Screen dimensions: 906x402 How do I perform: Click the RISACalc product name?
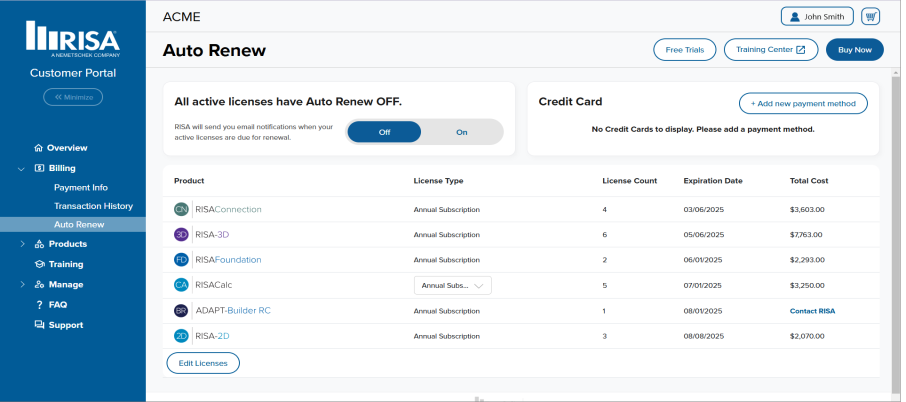tap(214, 285)
